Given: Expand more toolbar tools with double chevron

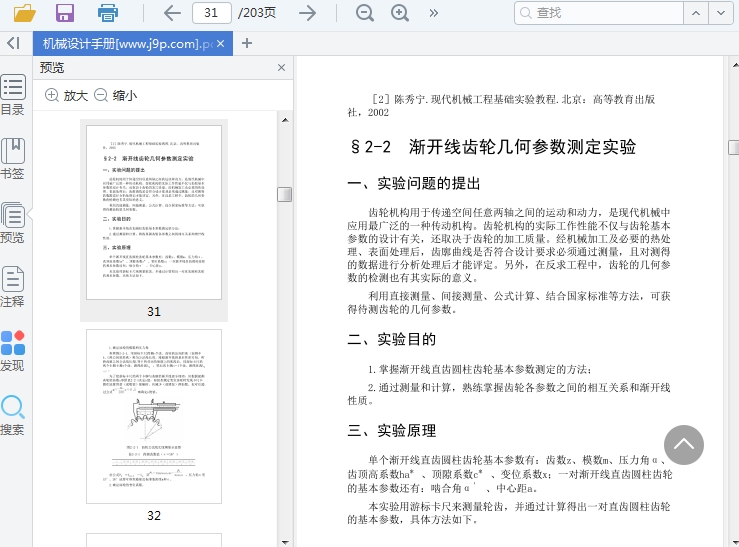Looking at the screenshot, I should [x=433, y=13].
